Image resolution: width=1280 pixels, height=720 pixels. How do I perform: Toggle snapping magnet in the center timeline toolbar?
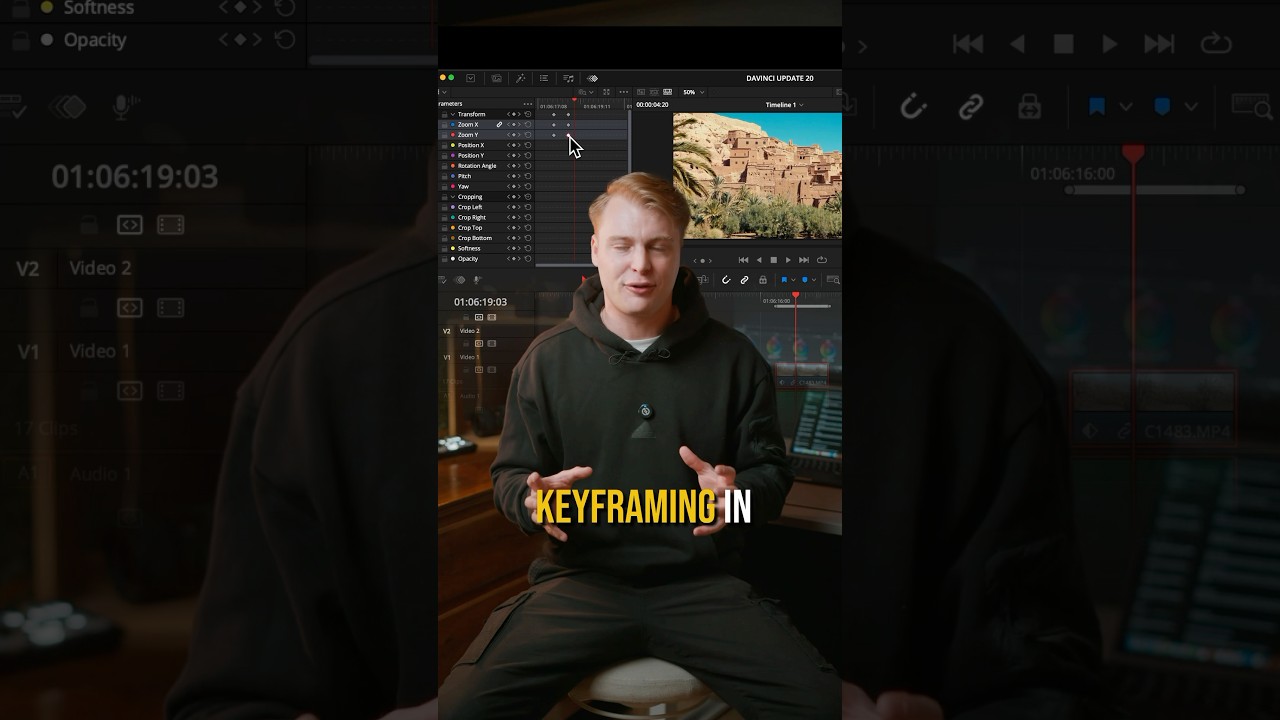coord(726,280)
